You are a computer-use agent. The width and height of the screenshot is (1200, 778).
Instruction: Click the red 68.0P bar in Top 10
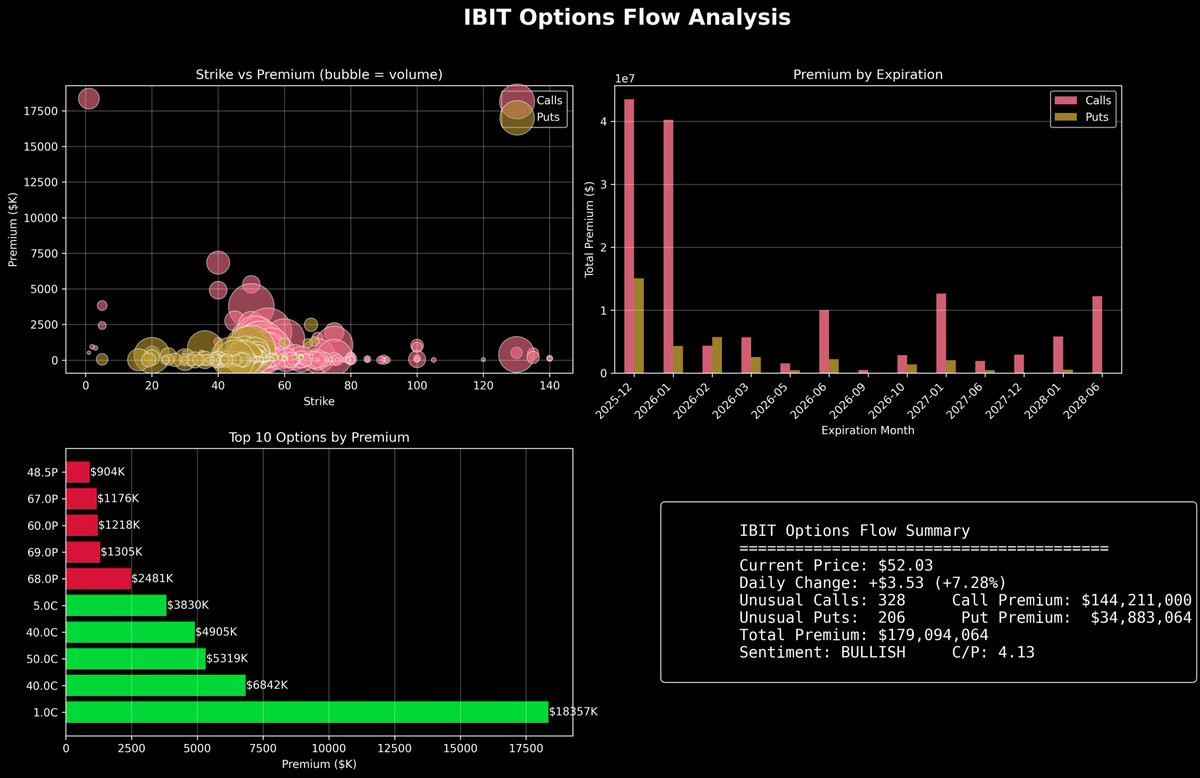[98, 578]
